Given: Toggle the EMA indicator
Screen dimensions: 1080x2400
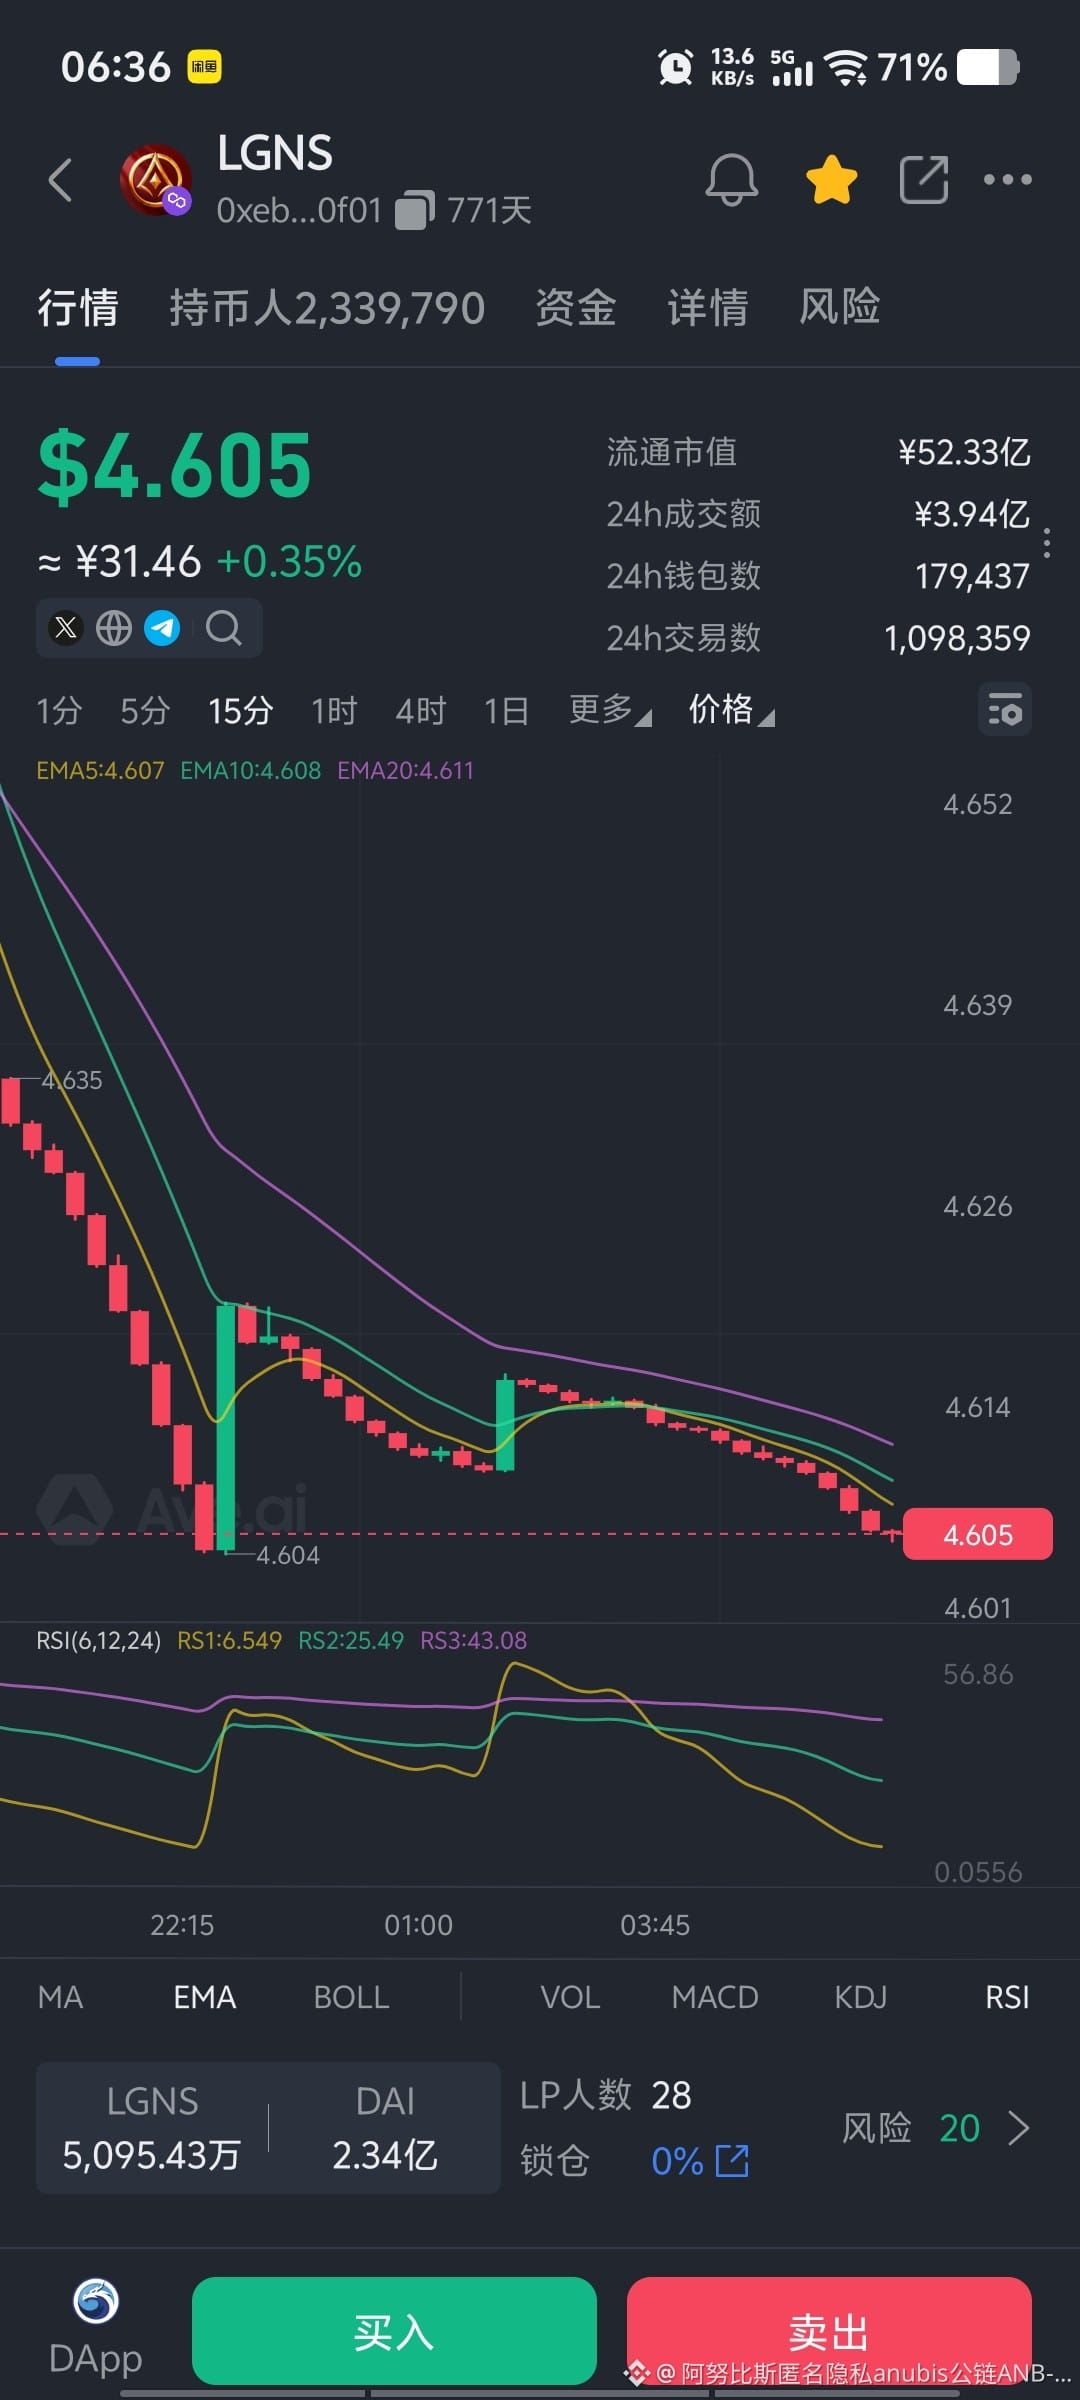Looking at the screenshot, I should (x=205, y=1997).
